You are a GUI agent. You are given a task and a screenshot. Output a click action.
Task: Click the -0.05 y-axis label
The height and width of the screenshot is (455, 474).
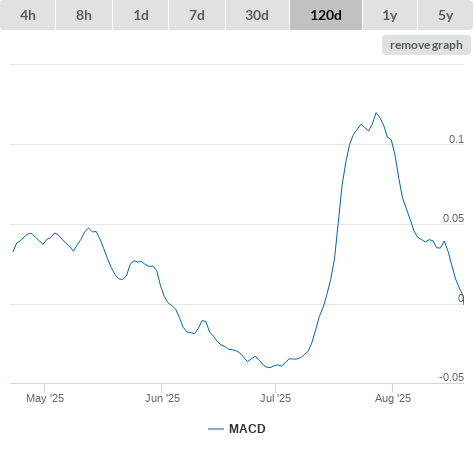point(451,377)
